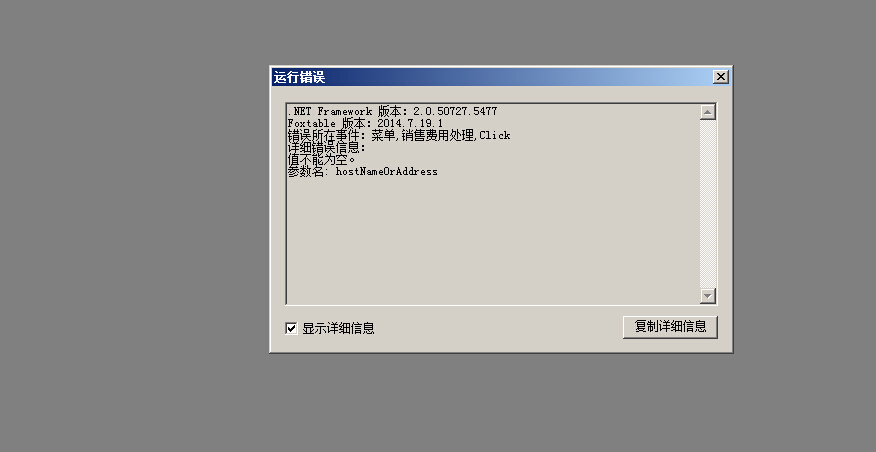Click the 错误所在事件 line

[x=399, y=135]
